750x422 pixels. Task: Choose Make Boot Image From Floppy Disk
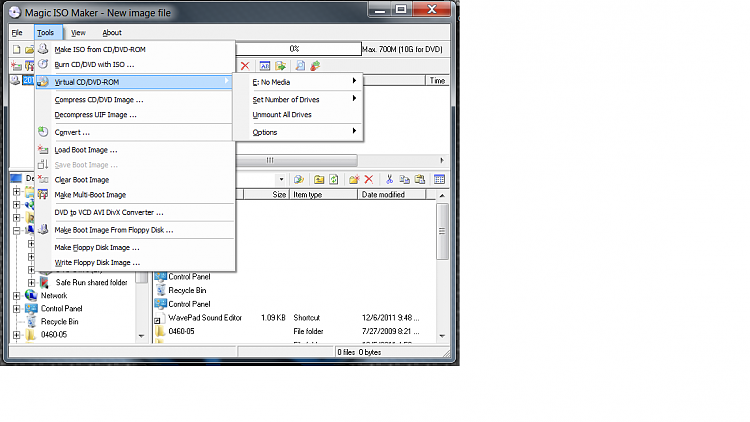(135, 230)
